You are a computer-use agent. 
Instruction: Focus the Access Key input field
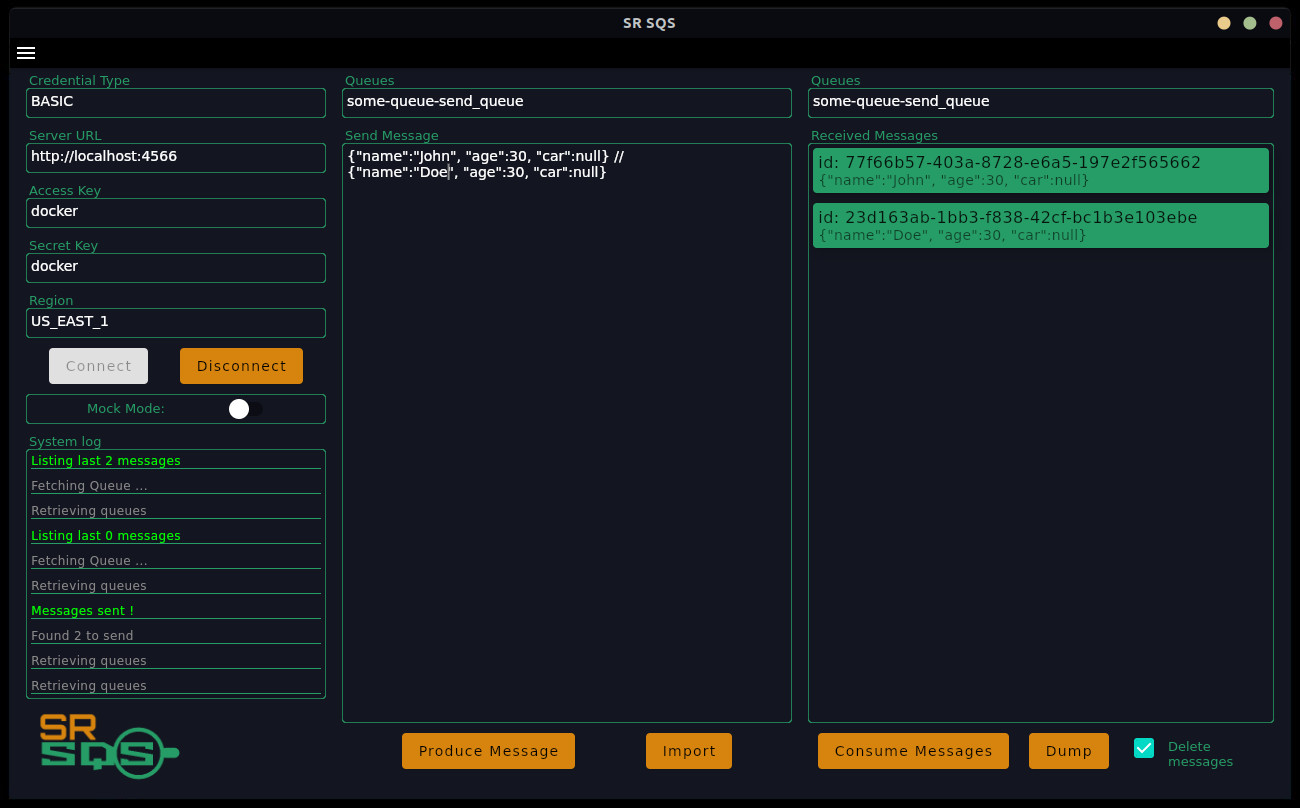tap(176, 212)
